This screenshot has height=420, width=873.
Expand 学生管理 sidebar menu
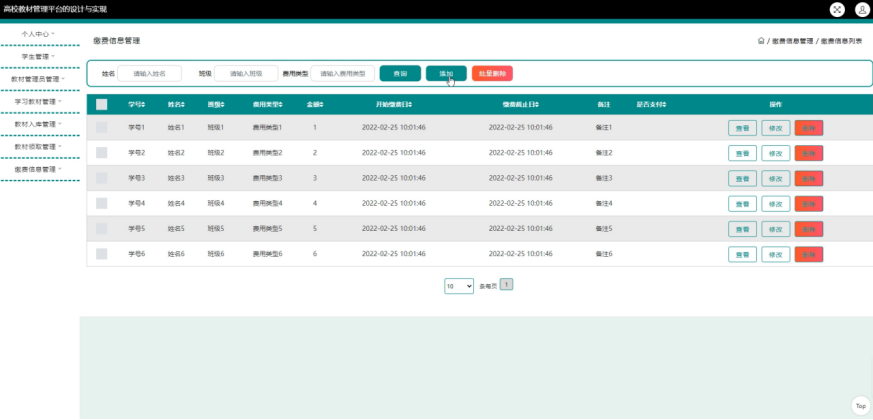point(38,56)
